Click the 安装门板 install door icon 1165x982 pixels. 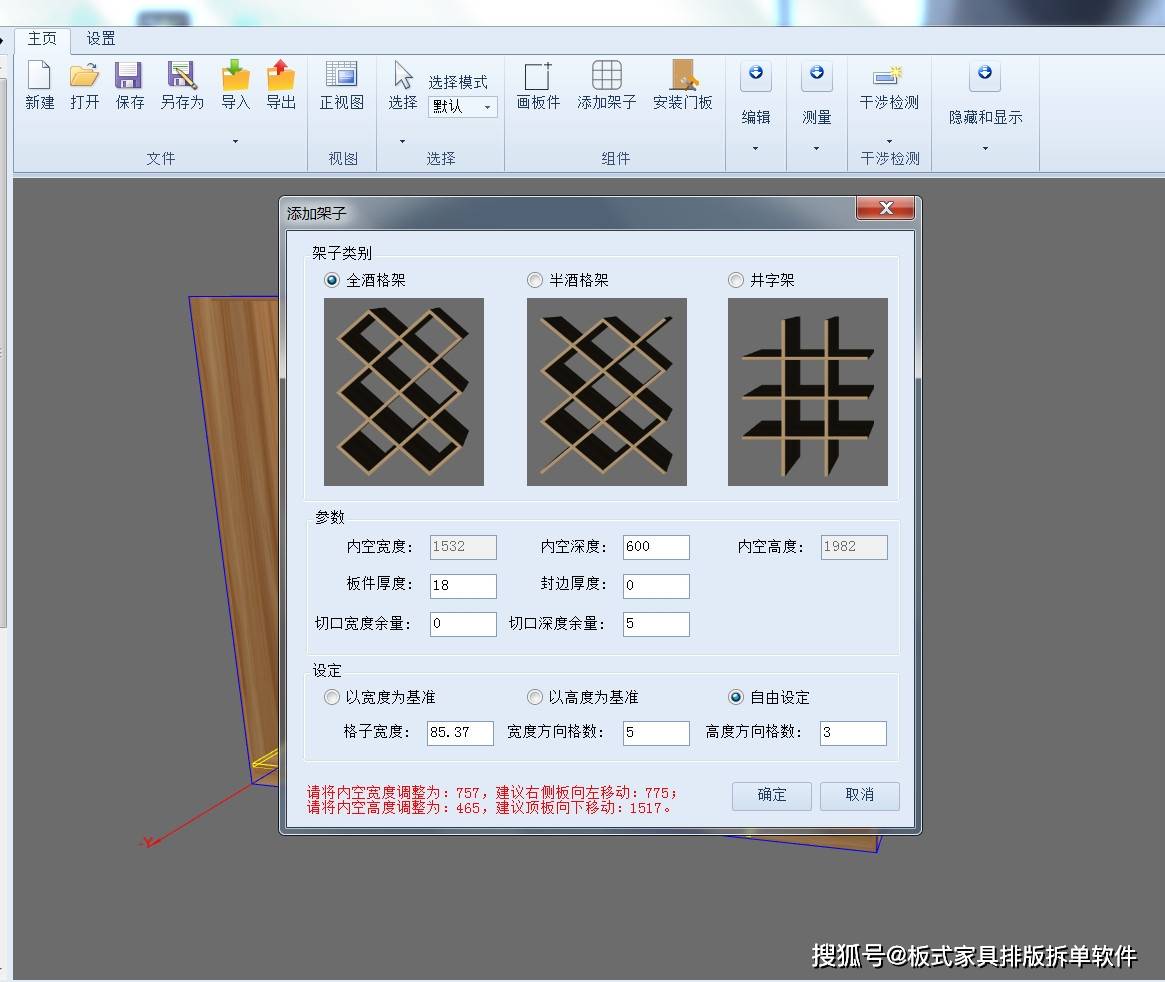(x=683, y=76)
